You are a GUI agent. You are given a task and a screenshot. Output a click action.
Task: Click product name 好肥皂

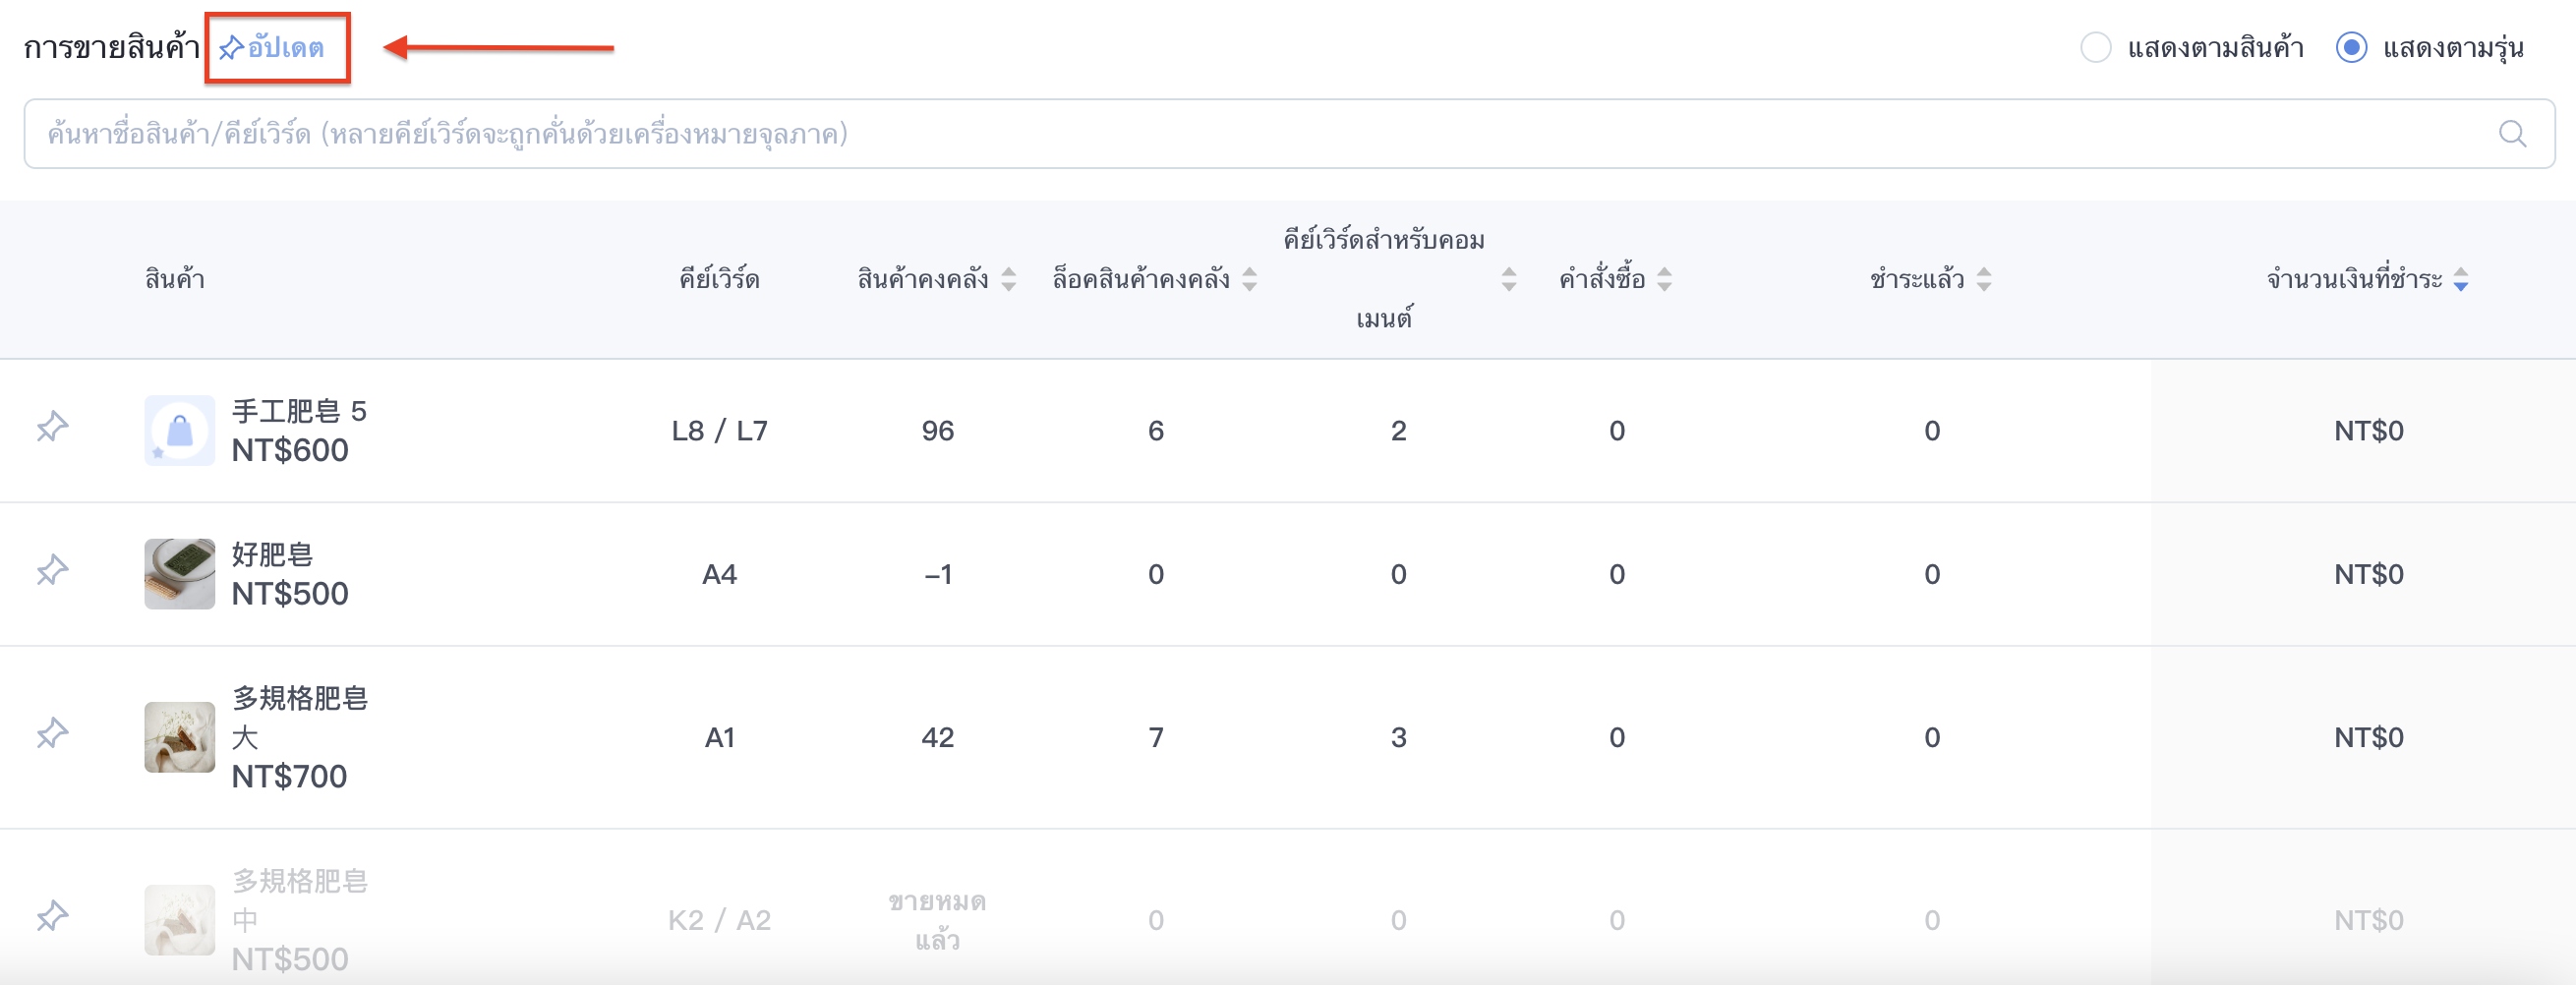tap(272, 555)
